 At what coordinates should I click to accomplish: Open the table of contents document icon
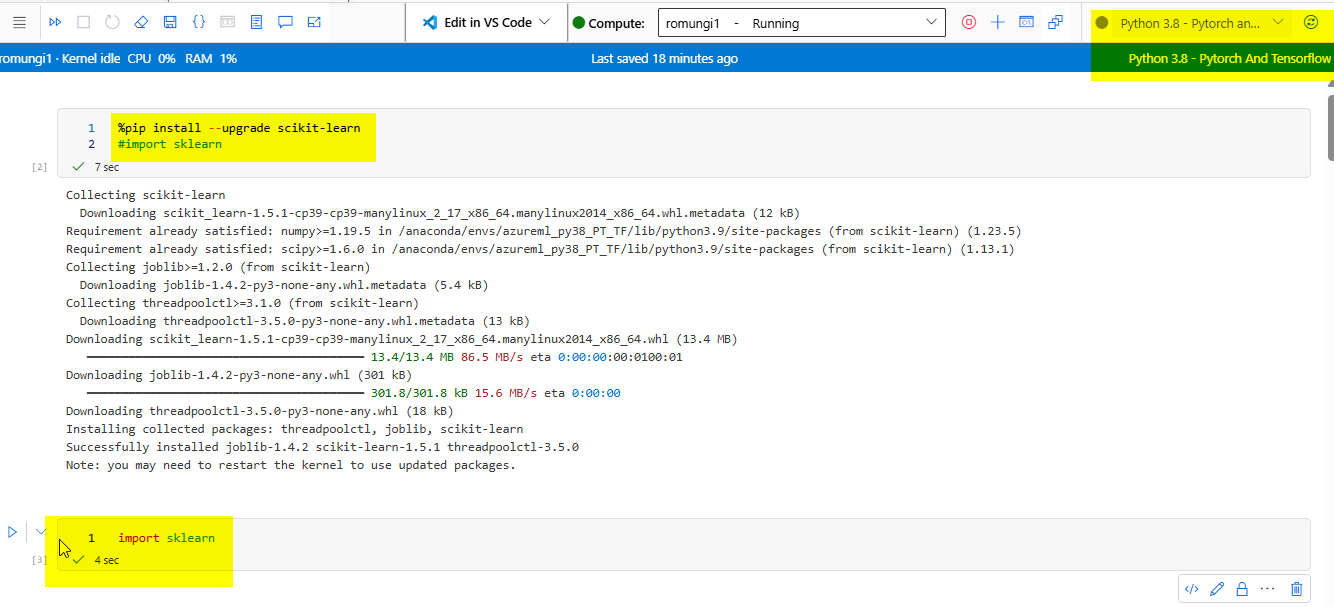(x=257, y=22)
